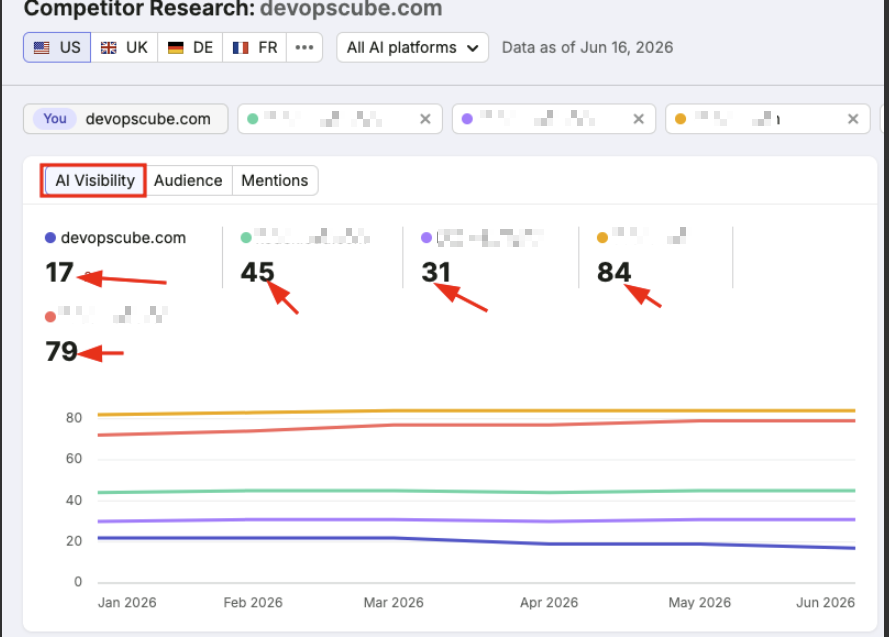889x637 pixels.
Task: Select the AI Visibility tab
Action: click(x=95, y=181)
